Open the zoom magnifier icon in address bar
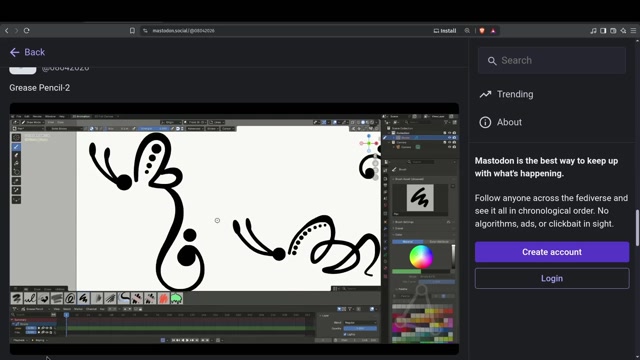The width and height of the screenshot is (640, 360). 467,31
